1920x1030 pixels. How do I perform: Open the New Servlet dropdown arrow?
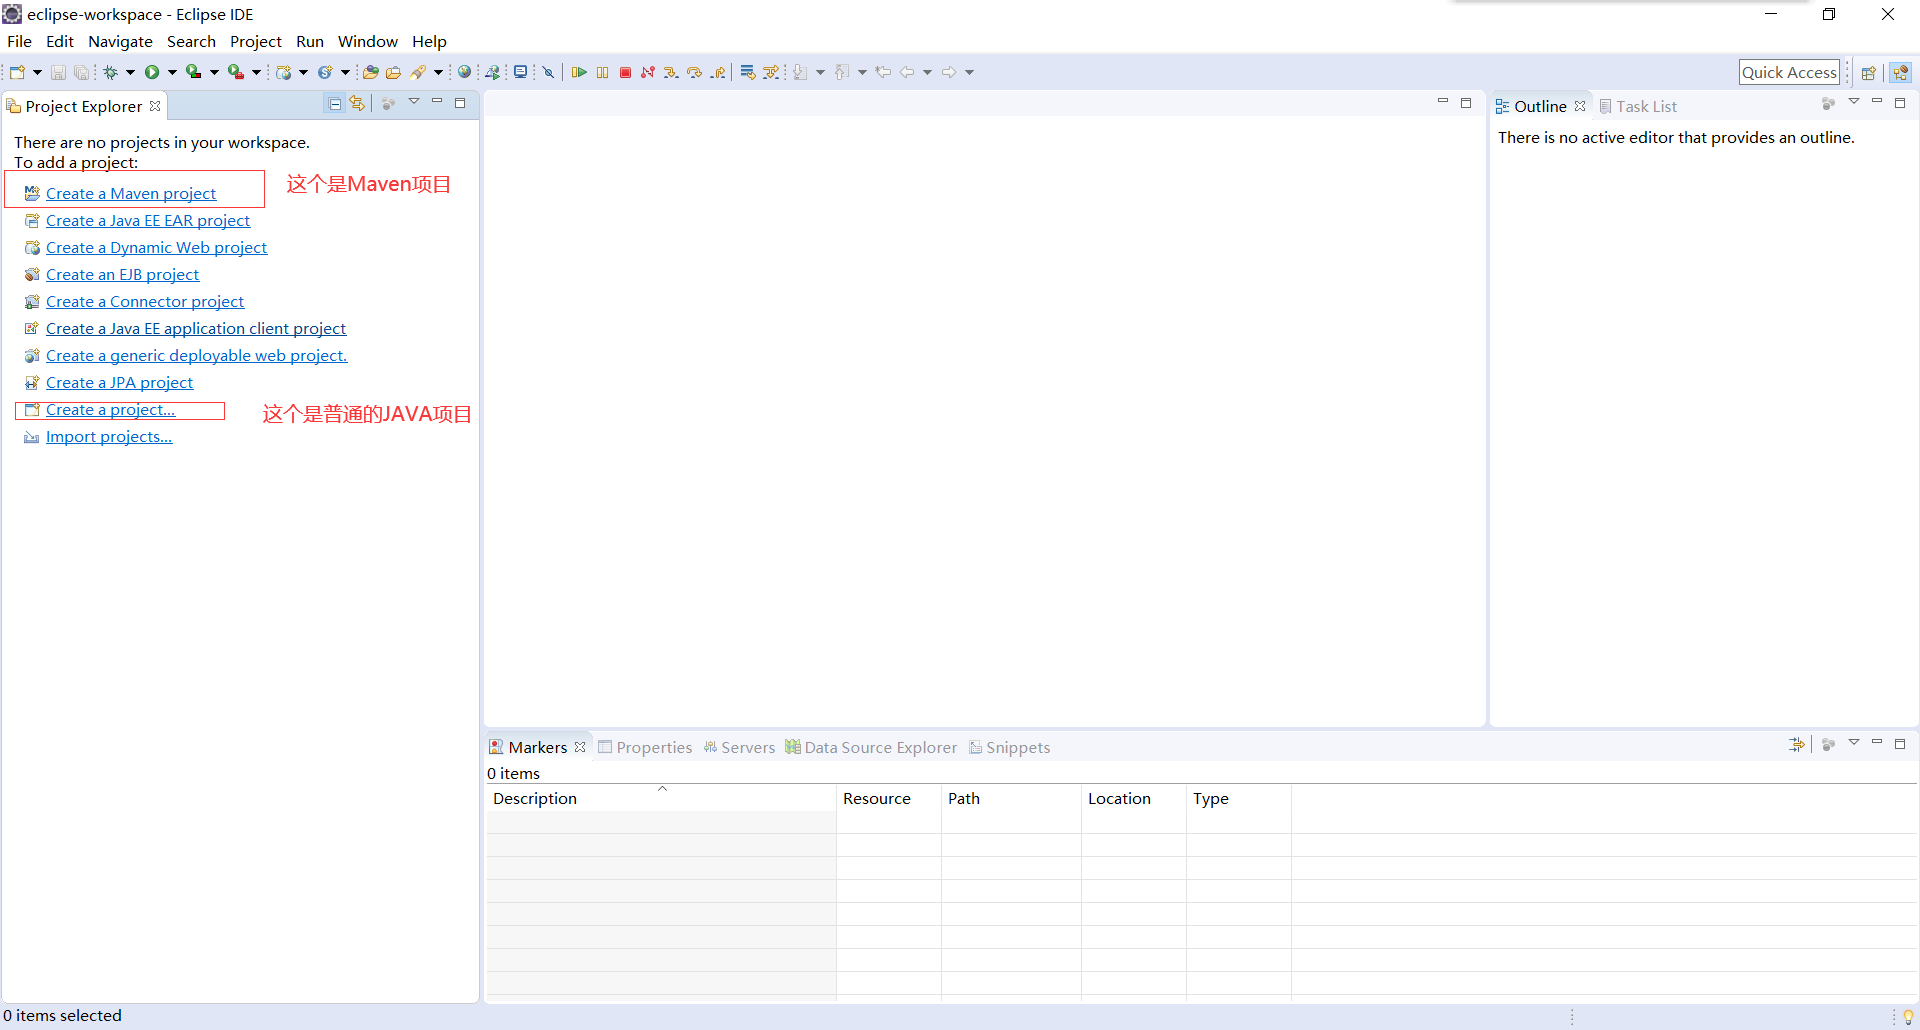345,72
